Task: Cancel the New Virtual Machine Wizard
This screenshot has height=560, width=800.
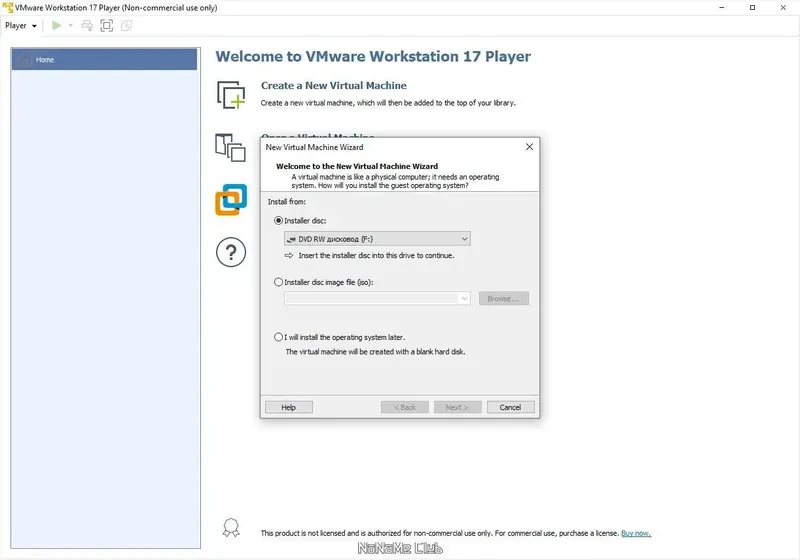Action: [x=510, y=407]
